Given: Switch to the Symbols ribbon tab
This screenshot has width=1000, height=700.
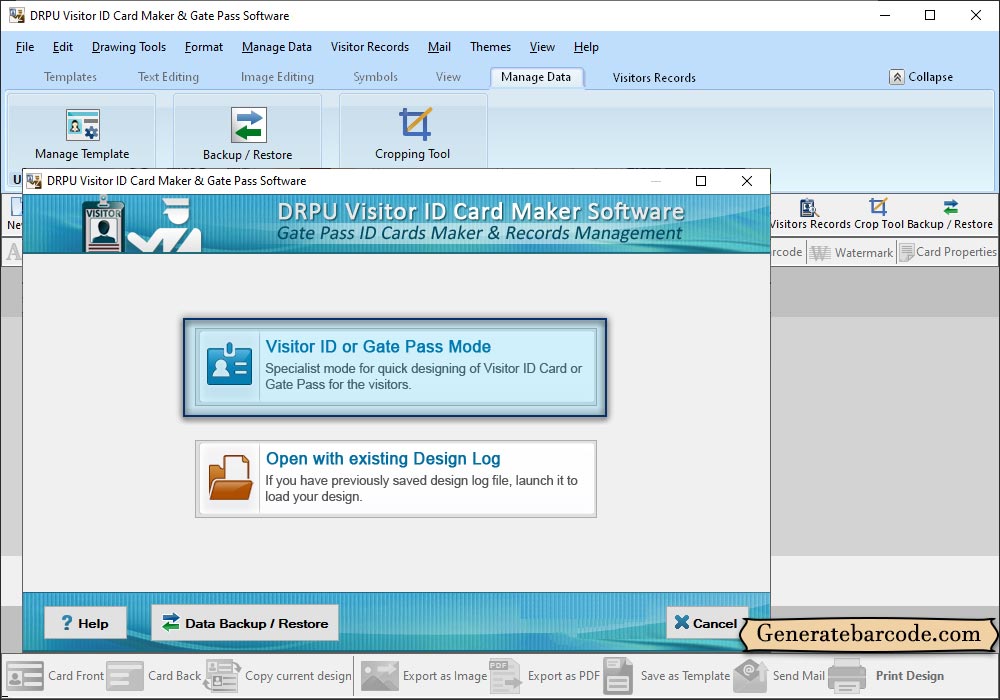Looking at the screenshot, I should [376, 77].
